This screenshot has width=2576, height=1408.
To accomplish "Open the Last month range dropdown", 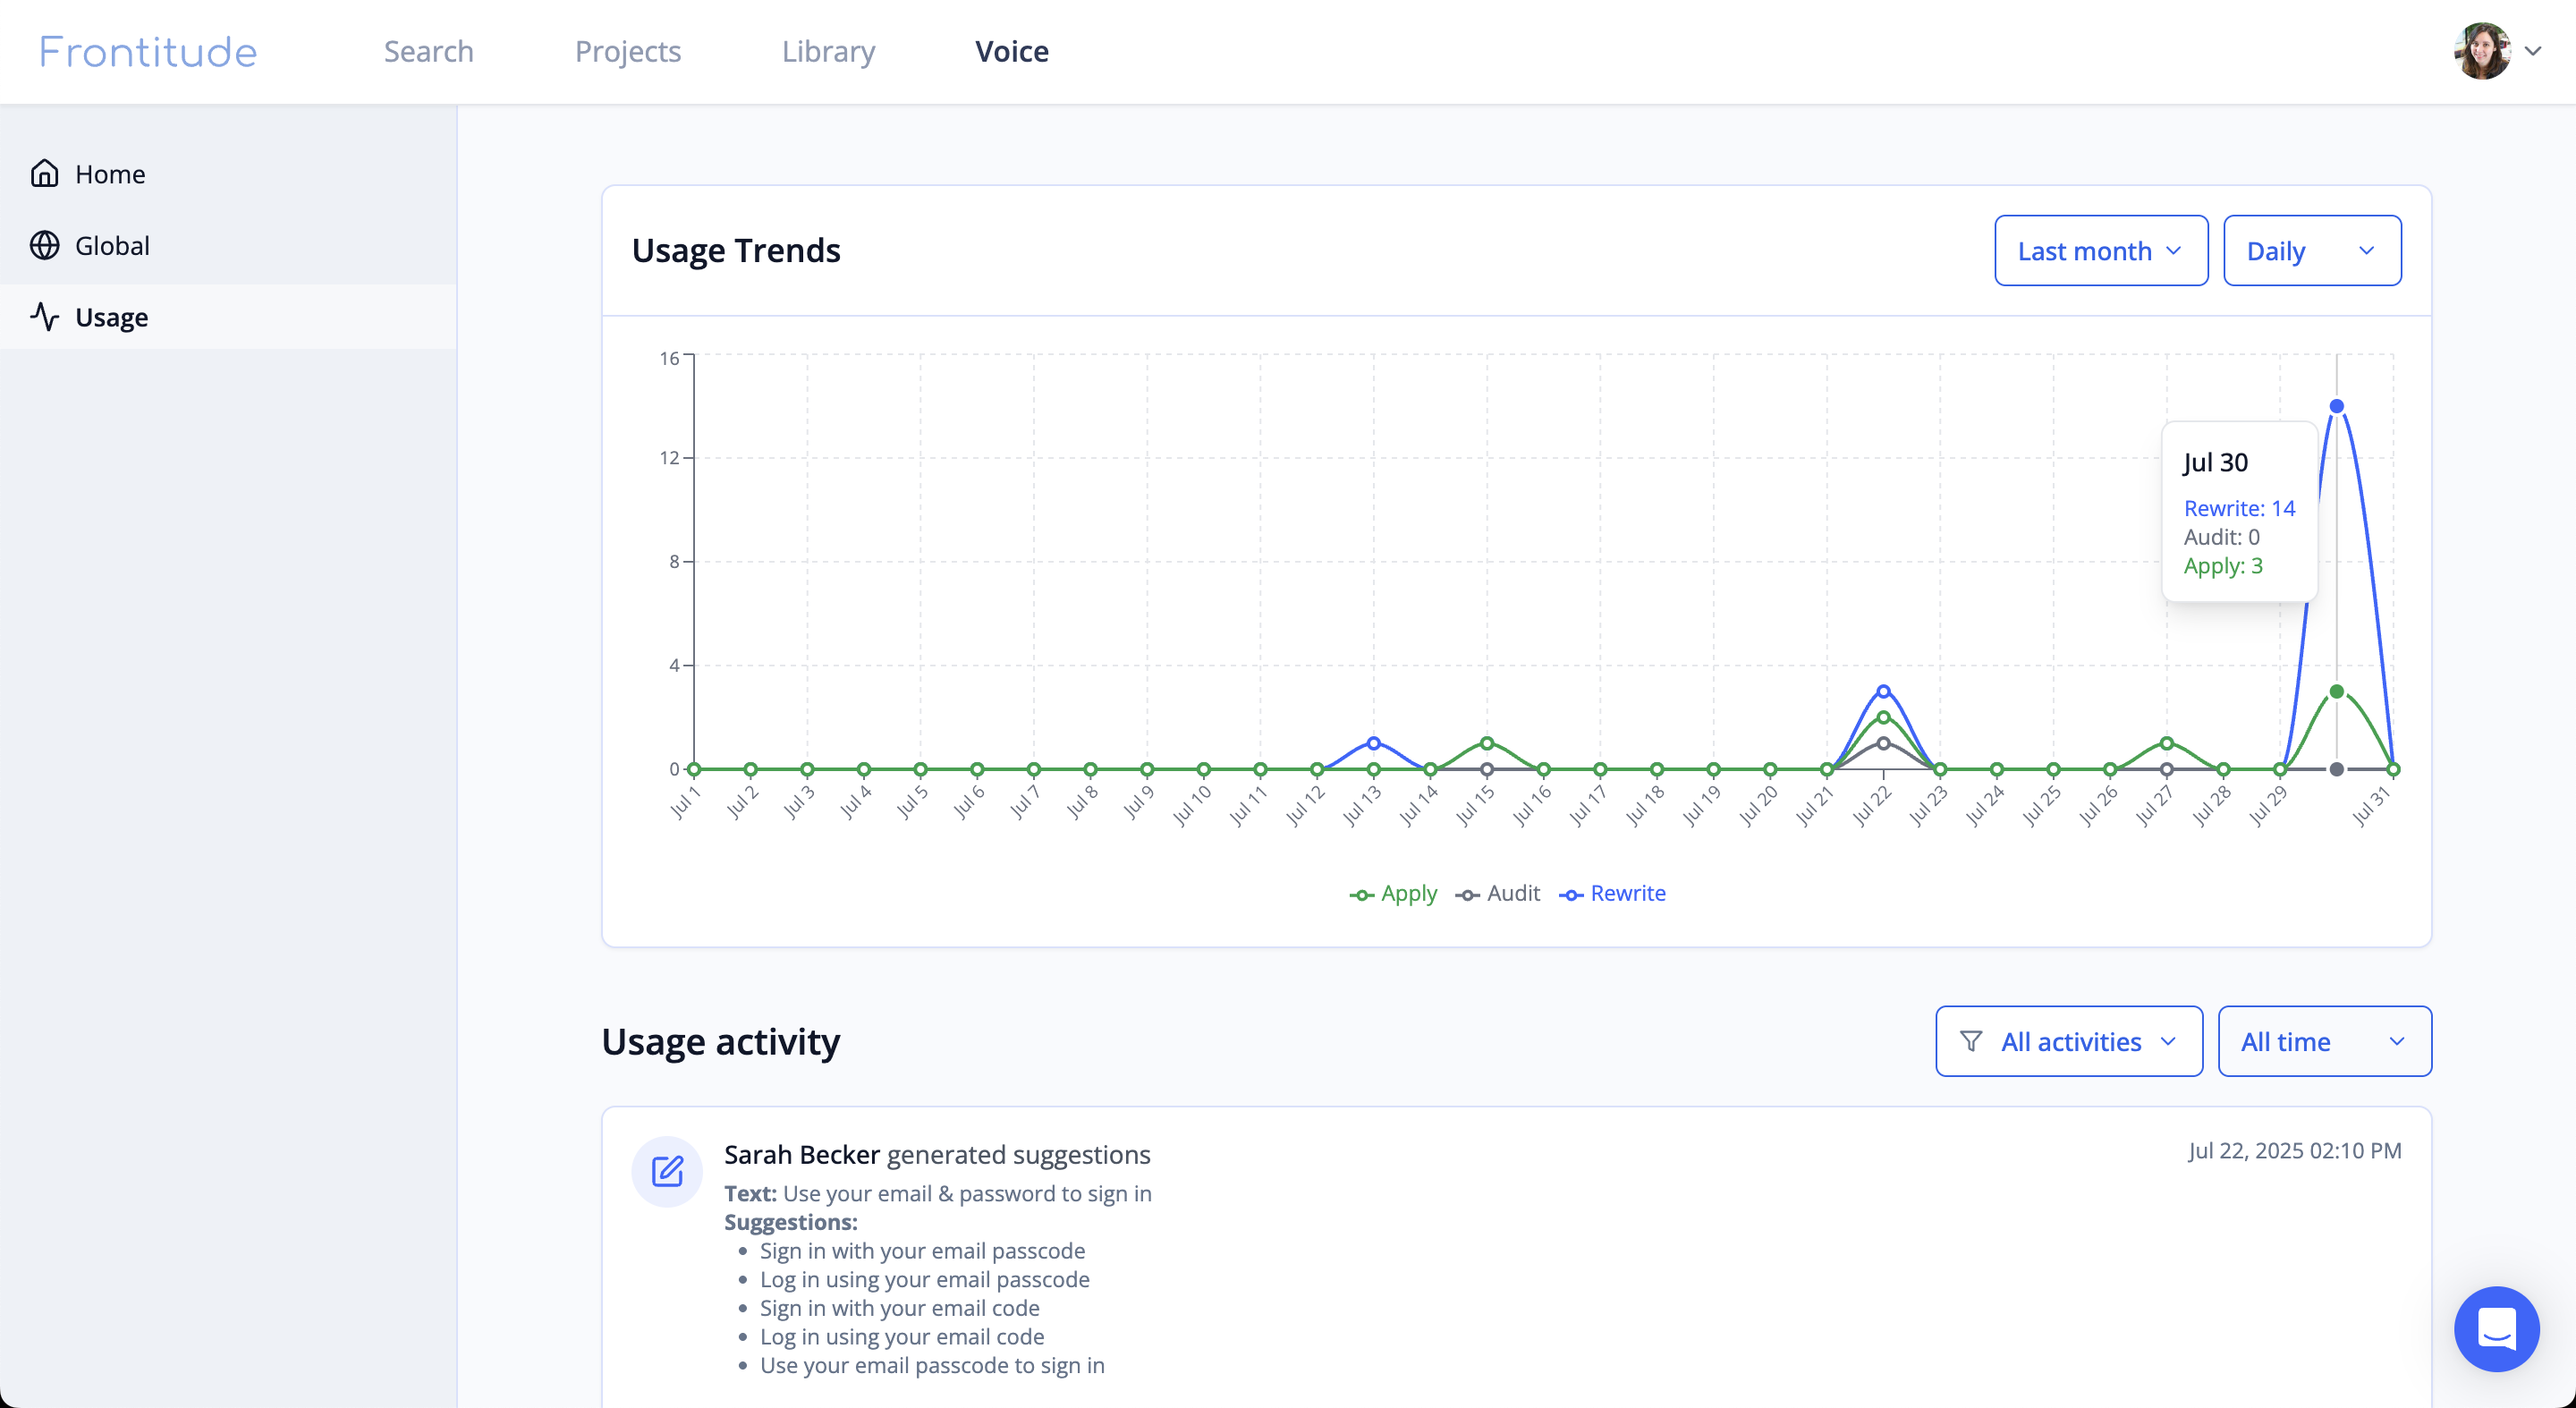I will (x=2101, y=250).
